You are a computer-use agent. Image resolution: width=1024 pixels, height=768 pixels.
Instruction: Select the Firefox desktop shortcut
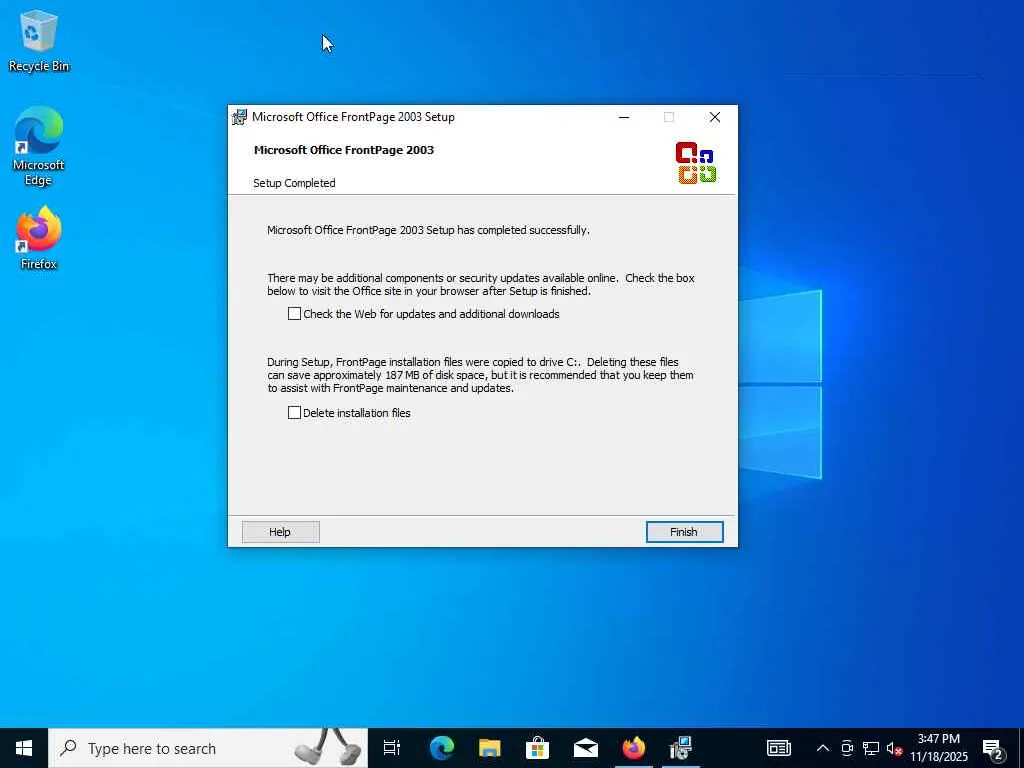[39, 238]
